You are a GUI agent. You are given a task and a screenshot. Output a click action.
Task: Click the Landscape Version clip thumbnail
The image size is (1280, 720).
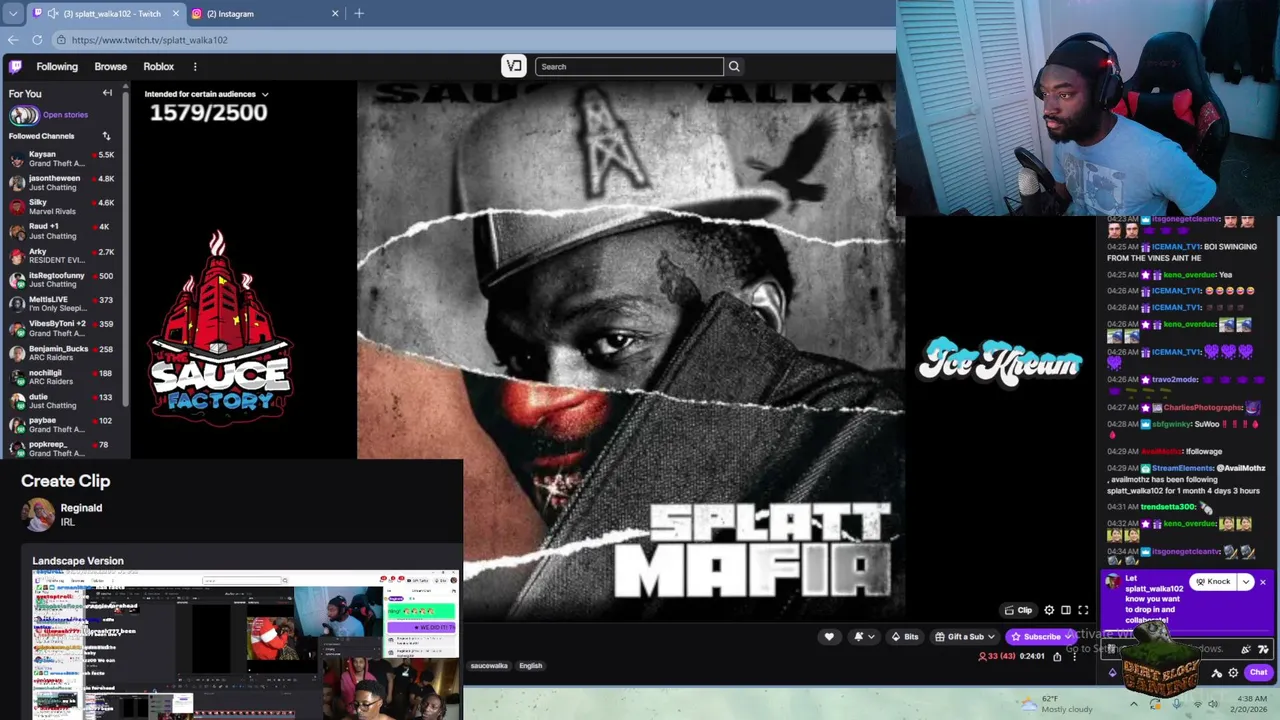[246, 645]
